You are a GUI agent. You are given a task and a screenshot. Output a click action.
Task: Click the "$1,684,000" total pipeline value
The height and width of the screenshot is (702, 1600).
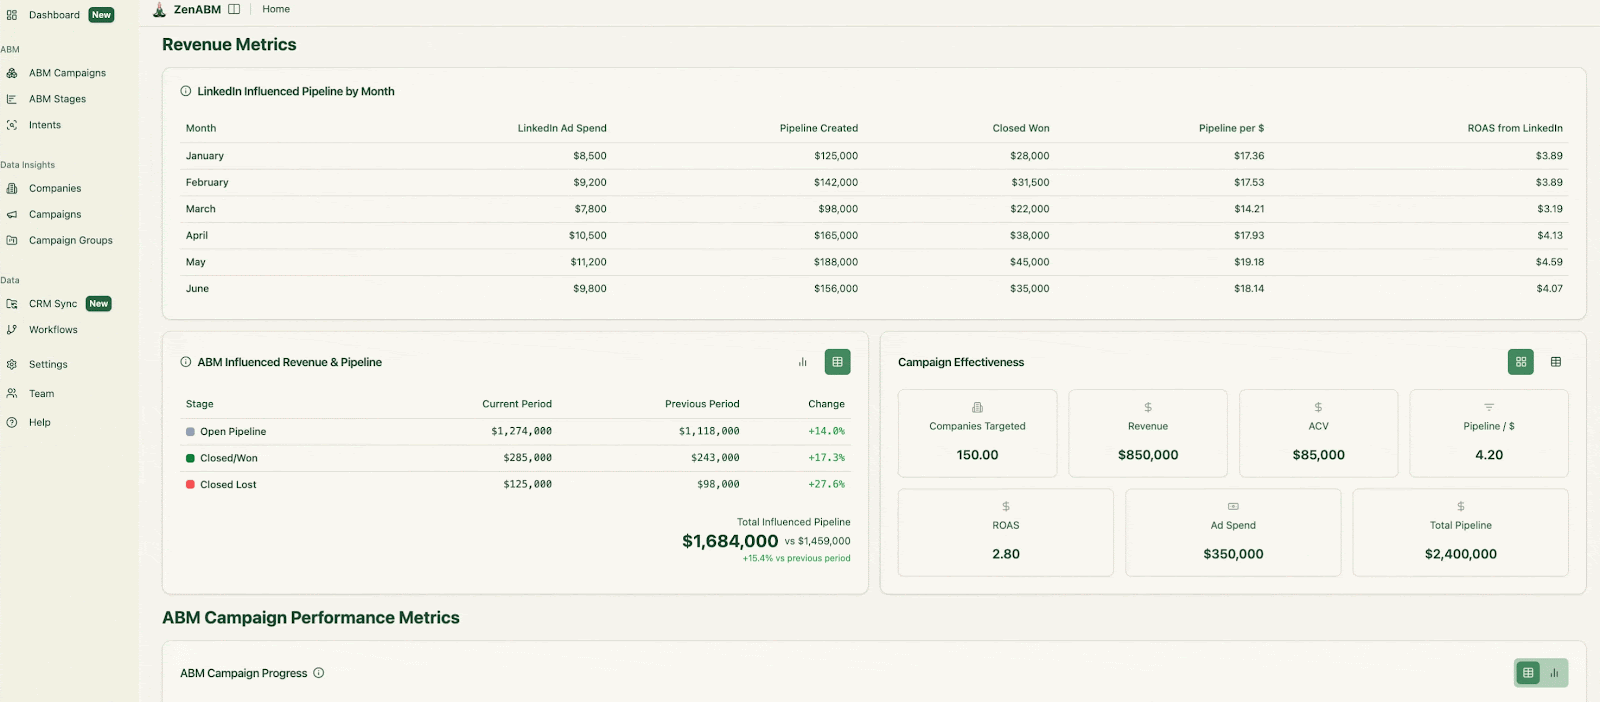pos(730,541)
